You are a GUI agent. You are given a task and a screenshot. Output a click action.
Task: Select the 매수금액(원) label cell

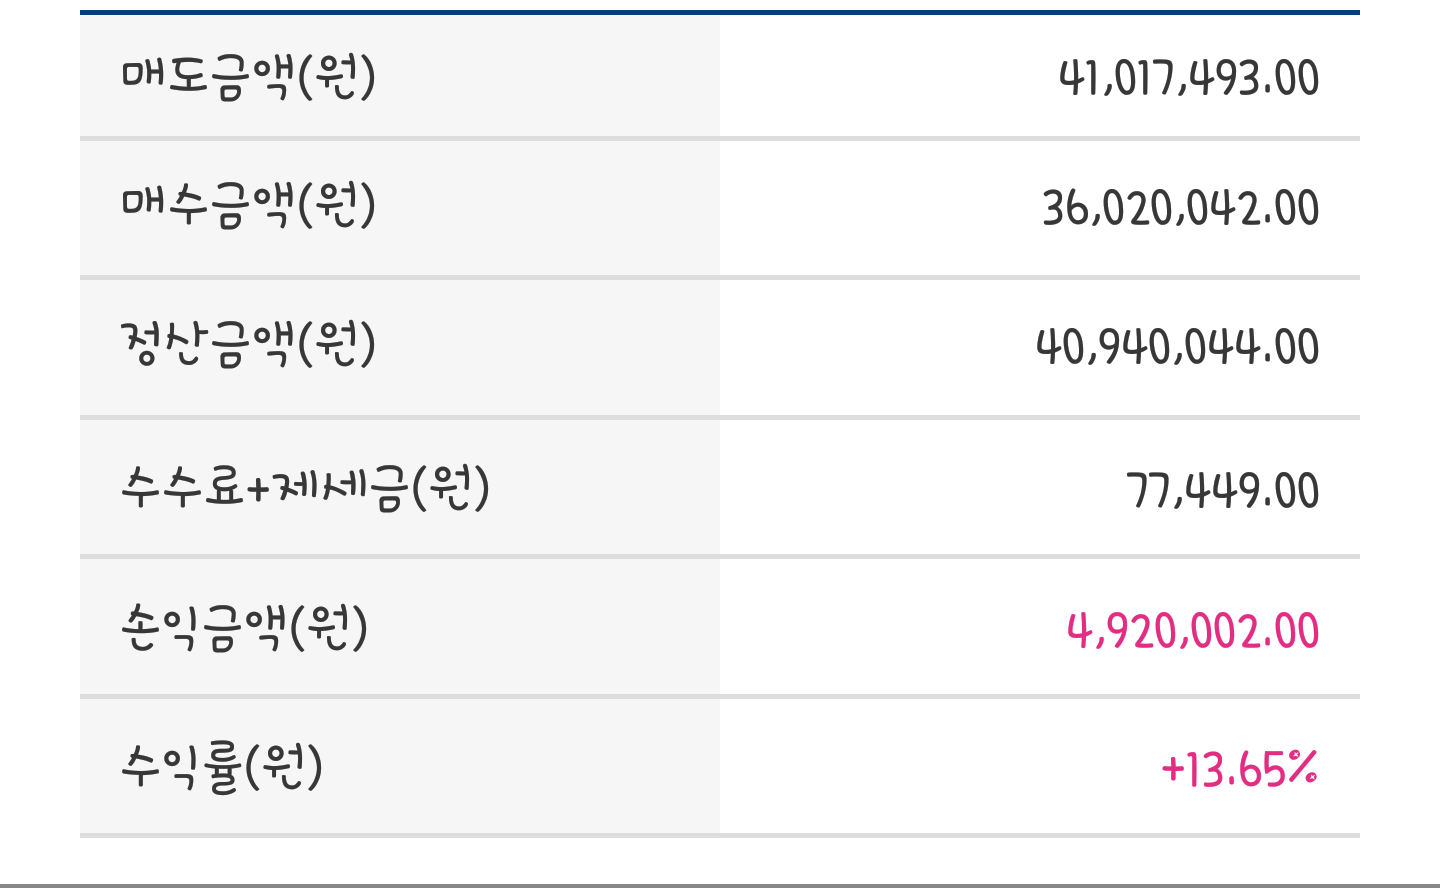click(x=400, y=208)
